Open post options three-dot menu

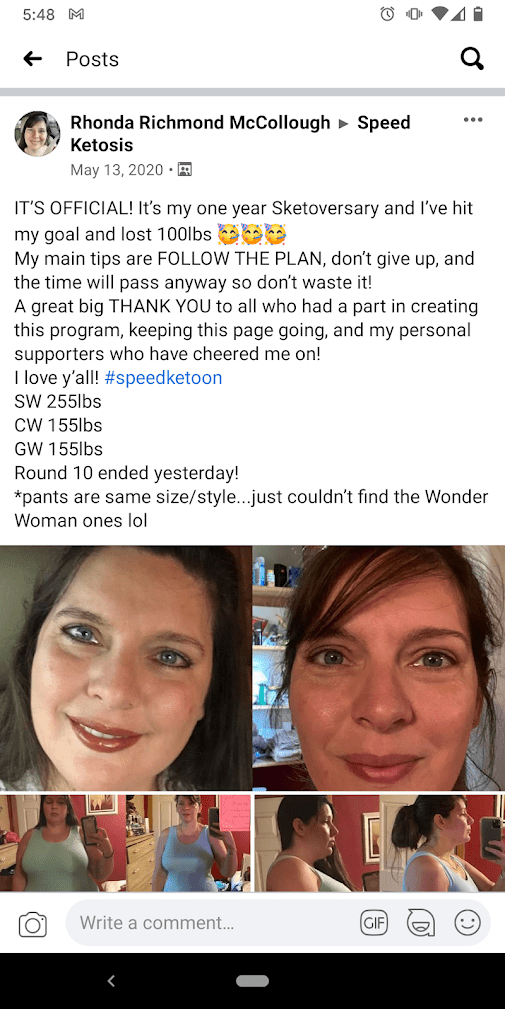473,120
